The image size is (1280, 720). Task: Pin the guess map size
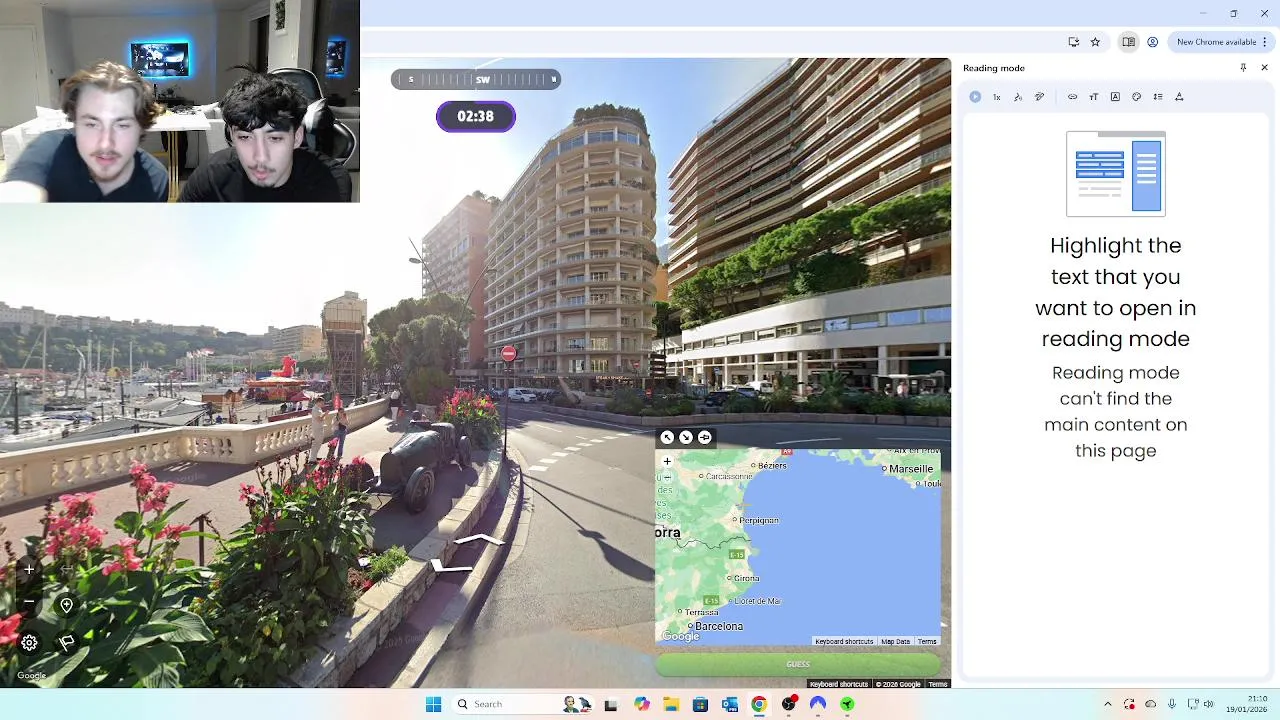pos(704,437)
